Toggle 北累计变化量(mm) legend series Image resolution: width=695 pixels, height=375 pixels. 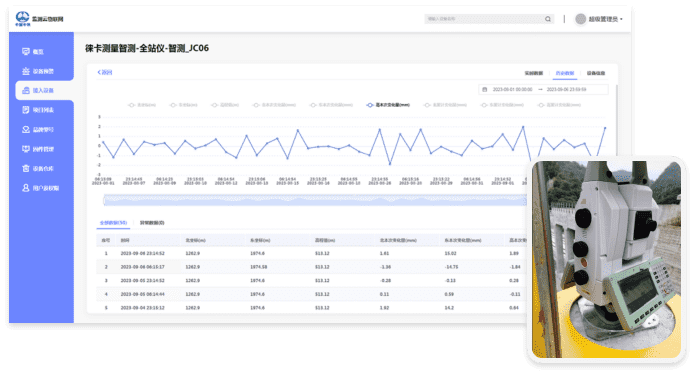[x=445, y=105]
